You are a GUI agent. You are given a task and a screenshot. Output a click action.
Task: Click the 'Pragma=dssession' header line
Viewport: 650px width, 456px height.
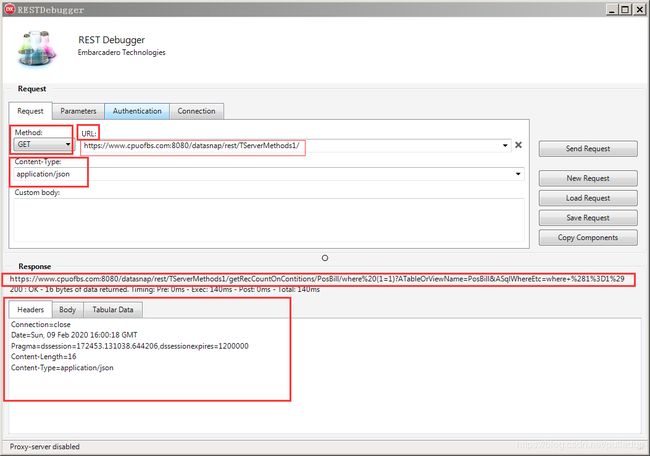pos(130,346)
